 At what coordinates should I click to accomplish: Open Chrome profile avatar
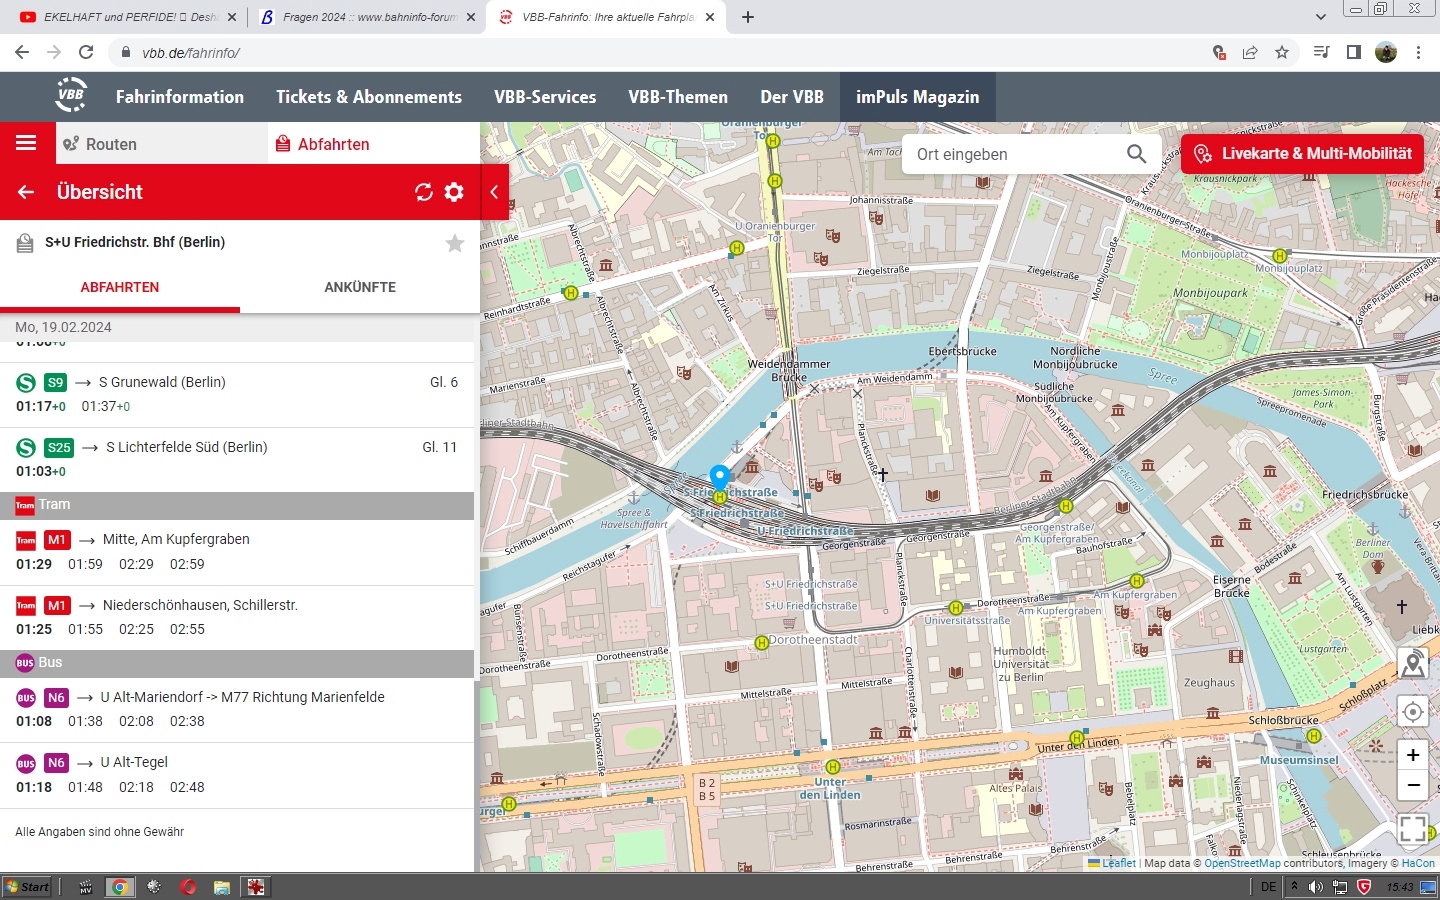pos(1386,52)
